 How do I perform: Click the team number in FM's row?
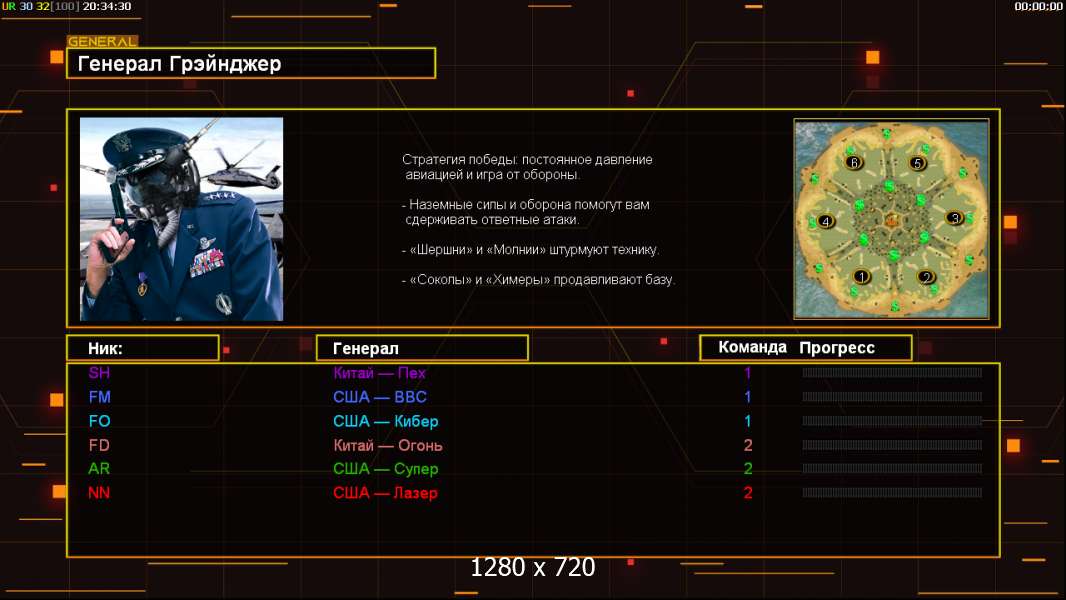coord(748,397)
